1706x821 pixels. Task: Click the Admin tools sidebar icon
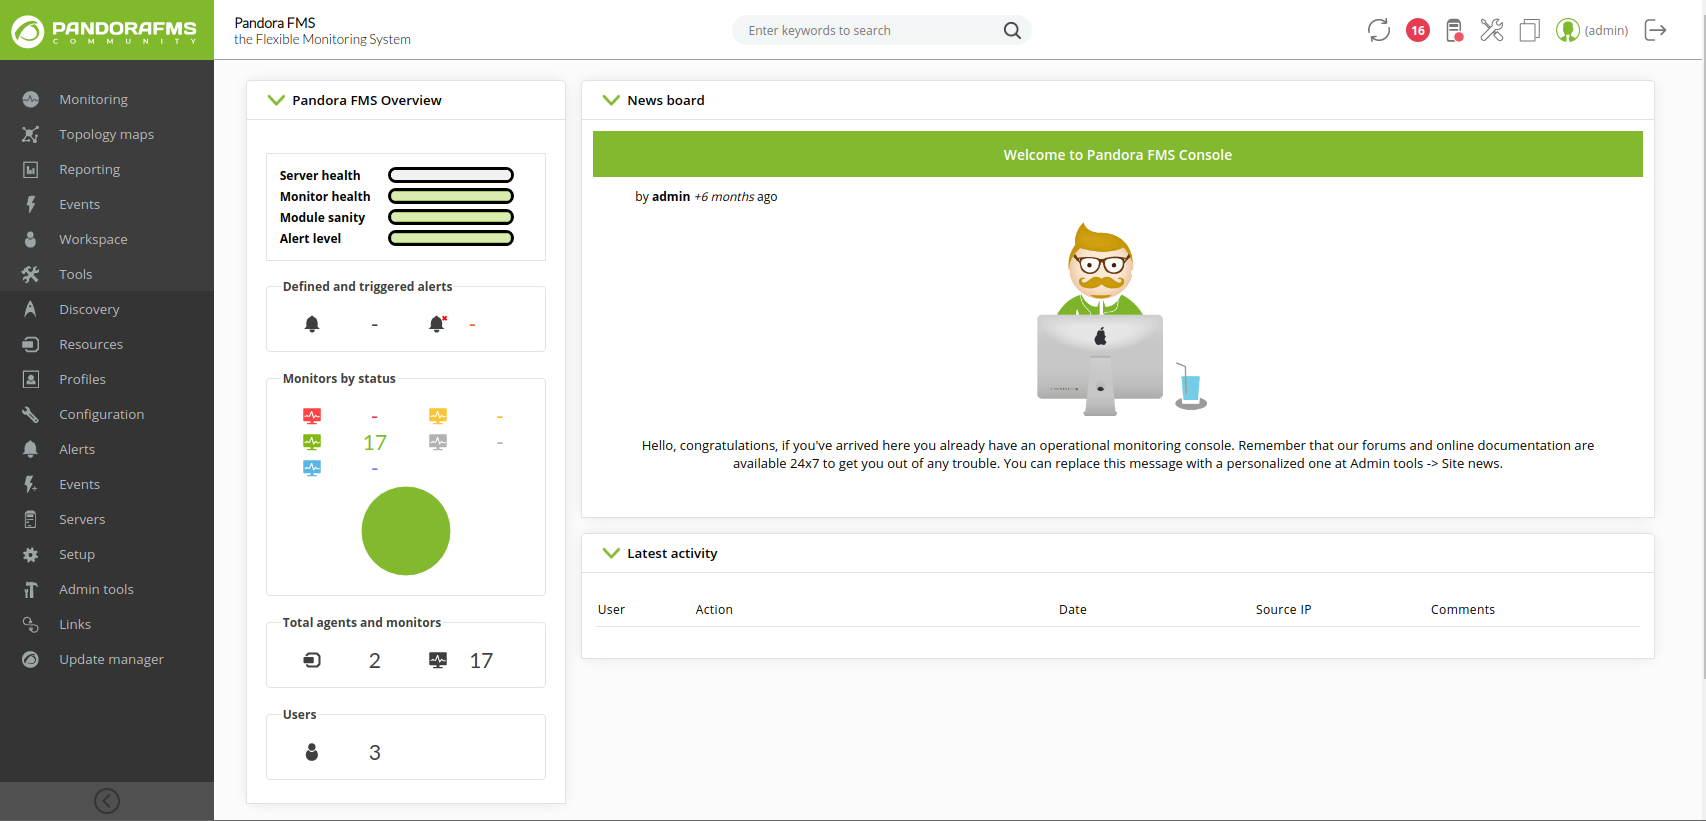(31, 589)
